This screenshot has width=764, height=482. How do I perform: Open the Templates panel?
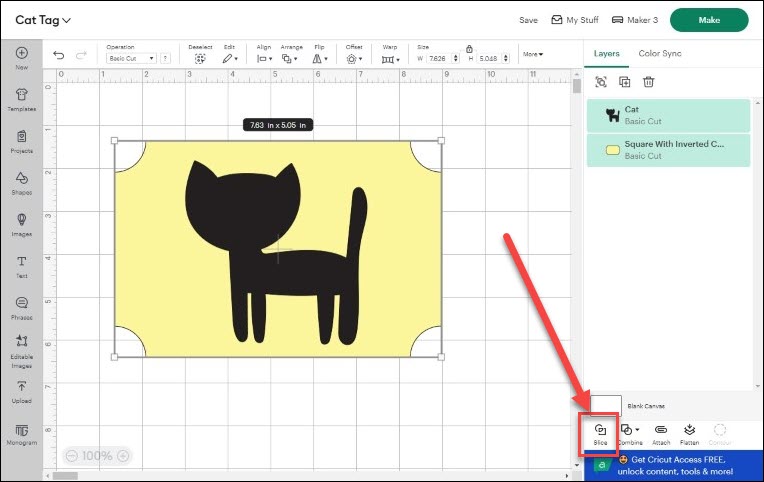point(21,99)
